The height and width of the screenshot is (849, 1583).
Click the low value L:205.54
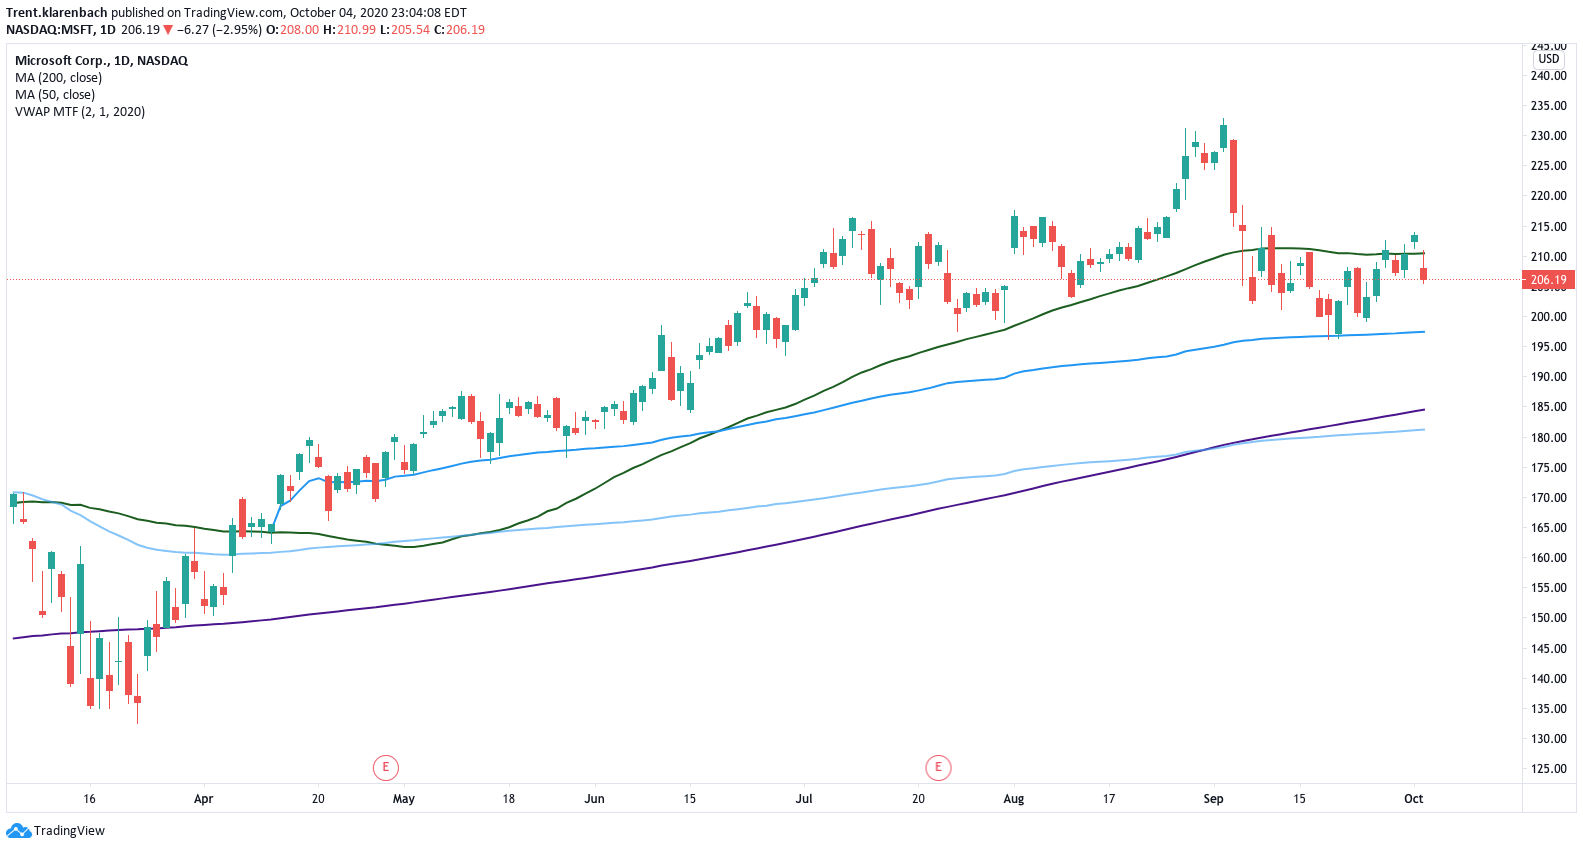coord(405,30)
